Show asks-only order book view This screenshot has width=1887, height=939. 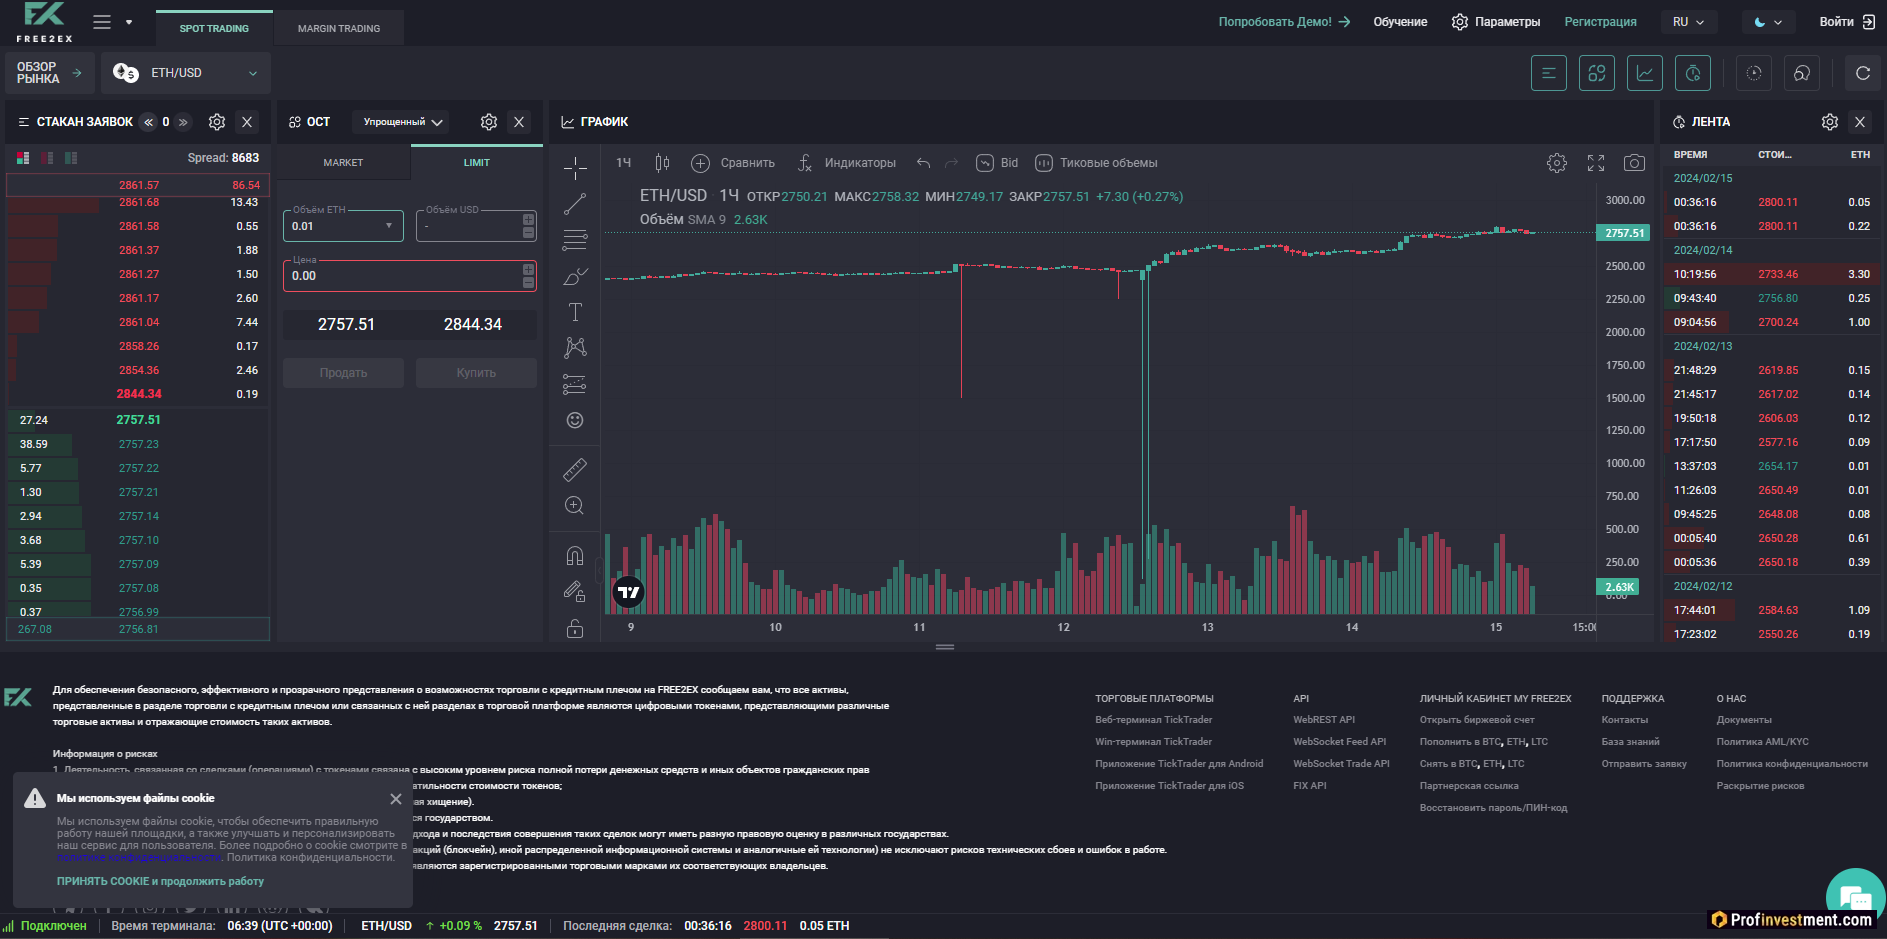pos(47,158)
